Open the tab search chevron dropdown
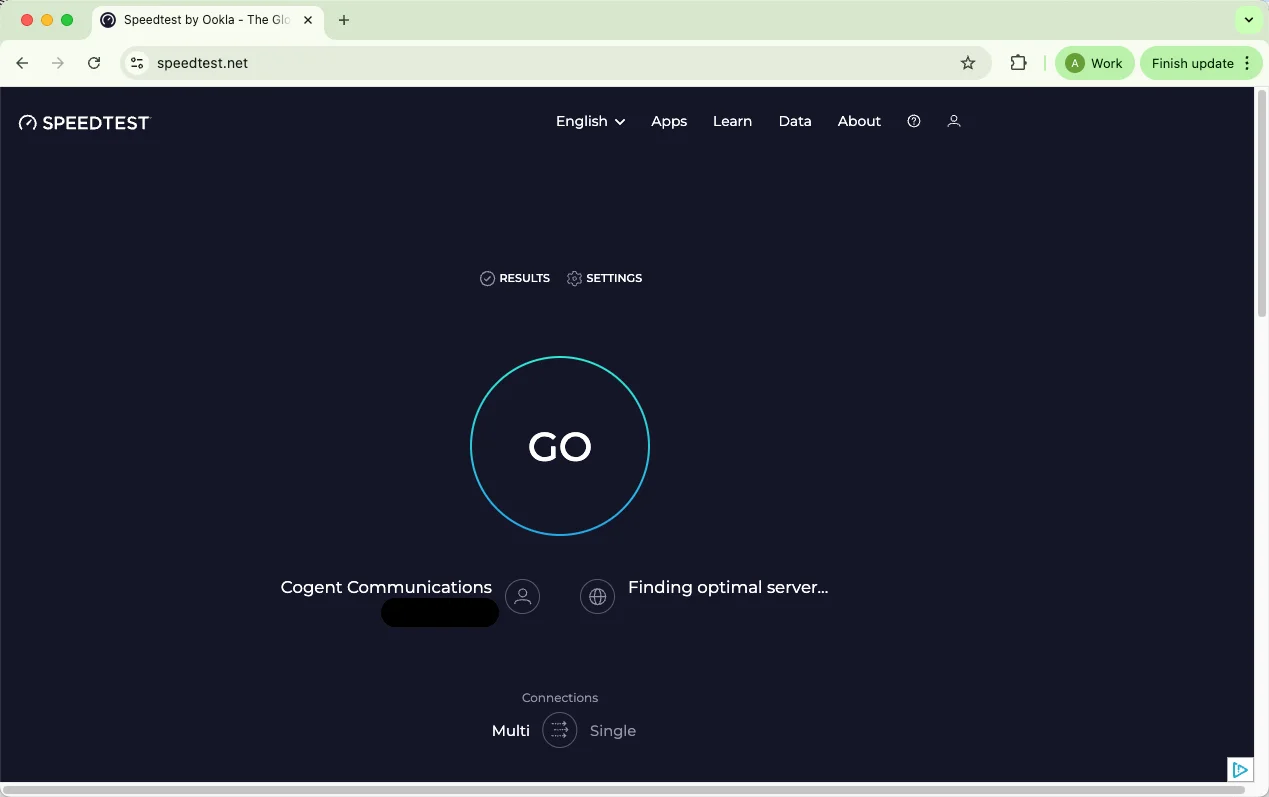The image size is (1269, 797). 1248,20
